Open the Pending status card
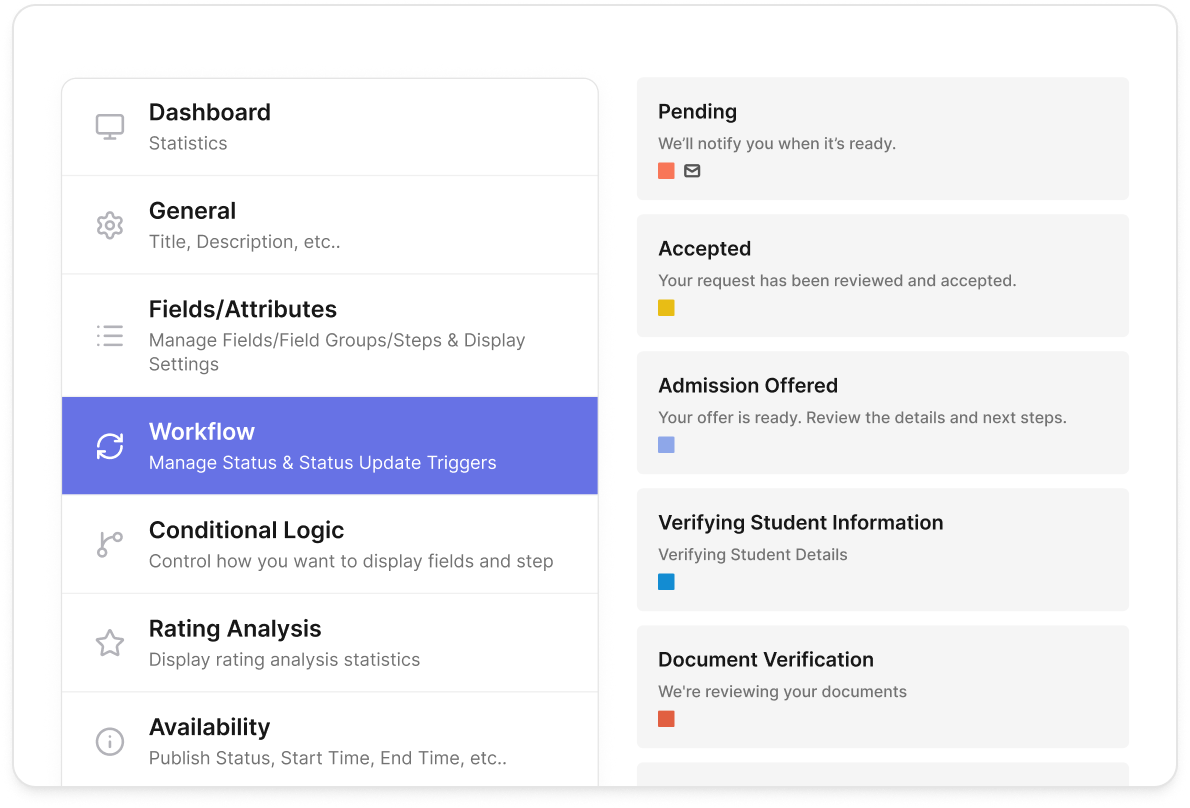This screenshot has width=1190, height=808. click(x=883, y=139)
